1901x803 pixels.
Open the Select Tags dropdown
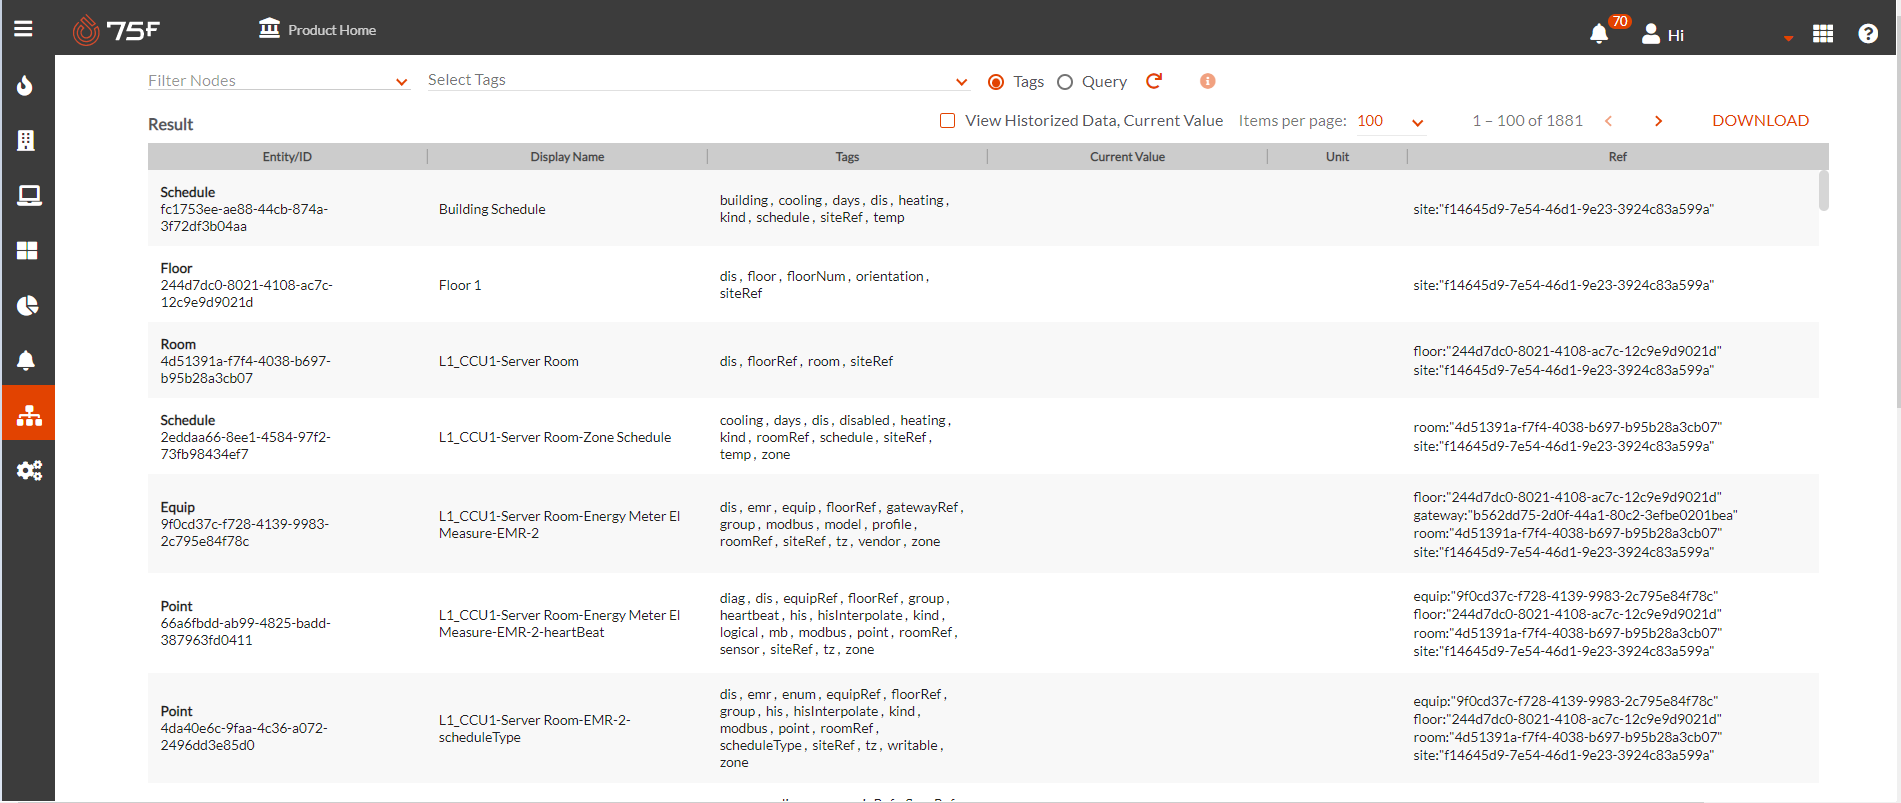click(x=698, y=80)
